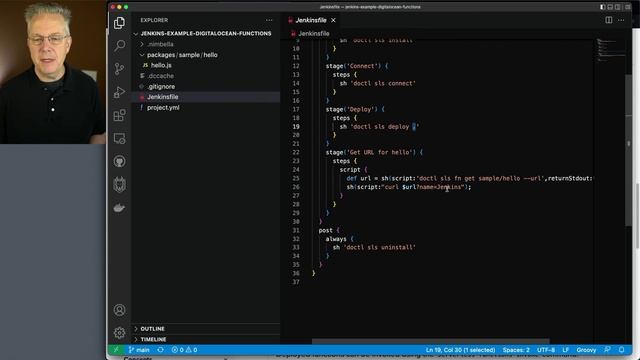640x360 pixels.
Task: Open the Explorer more actions menu
Action: (269, 20)
